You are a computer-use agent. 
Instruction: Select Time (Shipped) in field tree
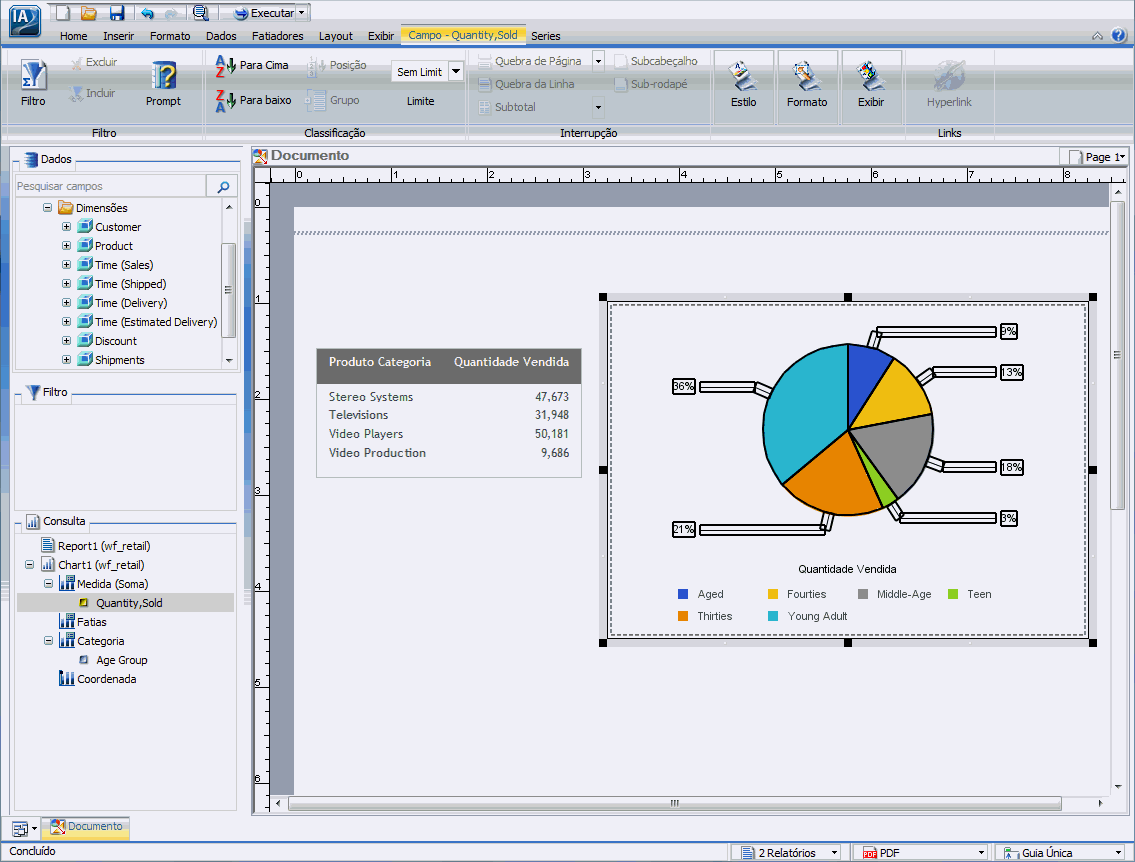[x=130, y=284]
